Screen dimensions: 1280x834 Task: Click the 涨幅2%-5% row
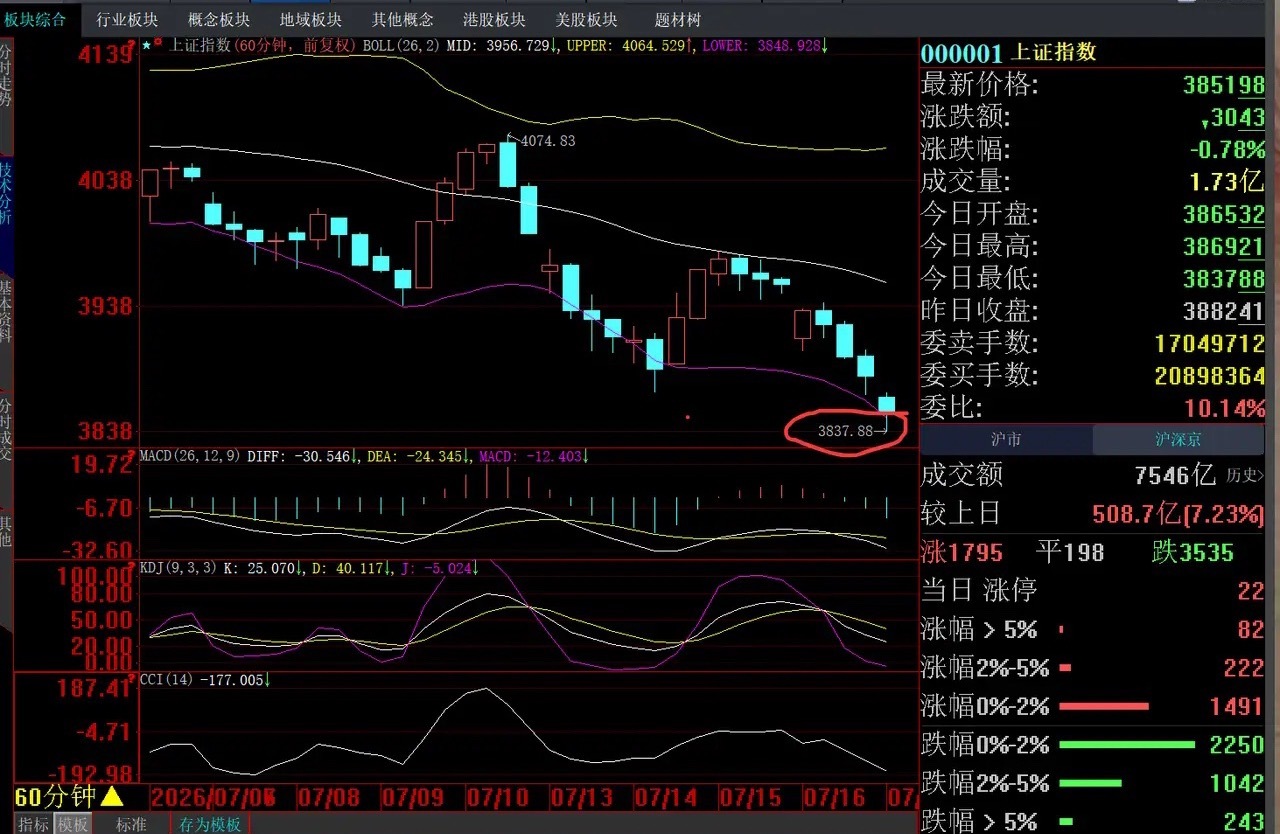(x=1092, y=668)
